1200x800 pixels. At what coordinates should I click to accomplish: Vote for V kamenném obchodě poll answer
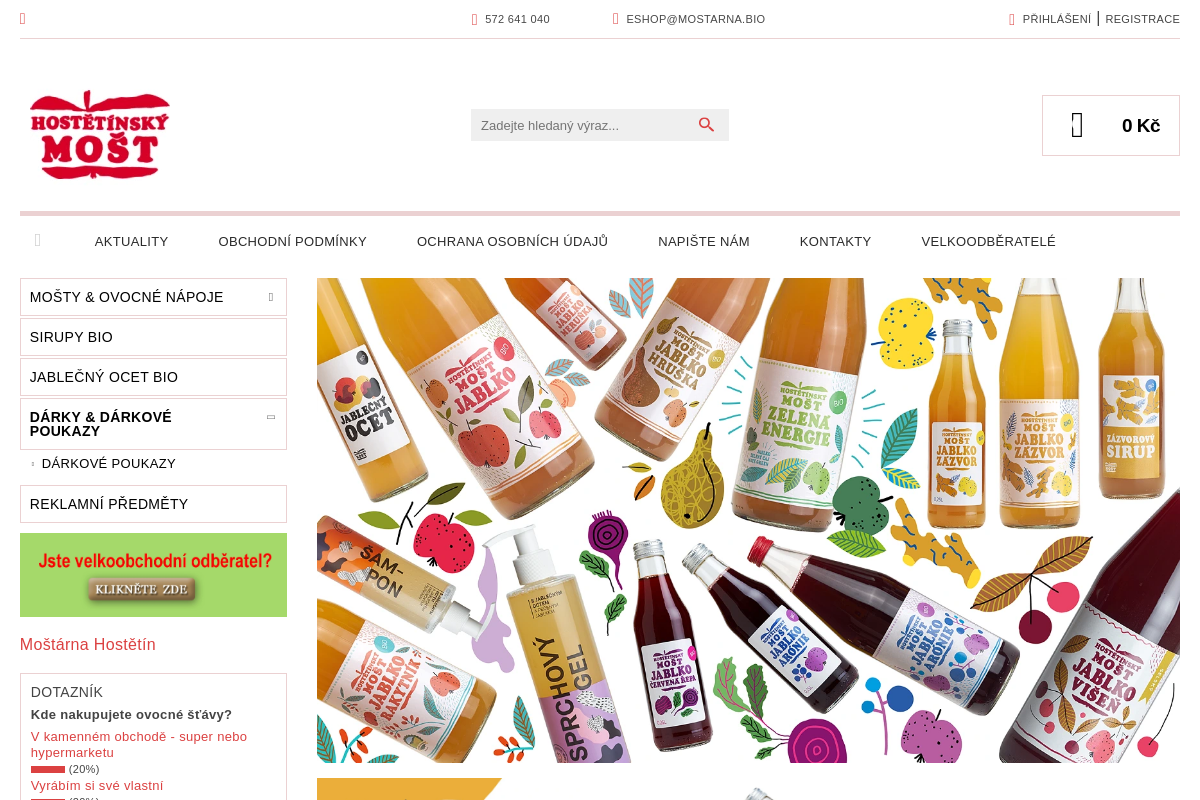[x=139, y=744]
